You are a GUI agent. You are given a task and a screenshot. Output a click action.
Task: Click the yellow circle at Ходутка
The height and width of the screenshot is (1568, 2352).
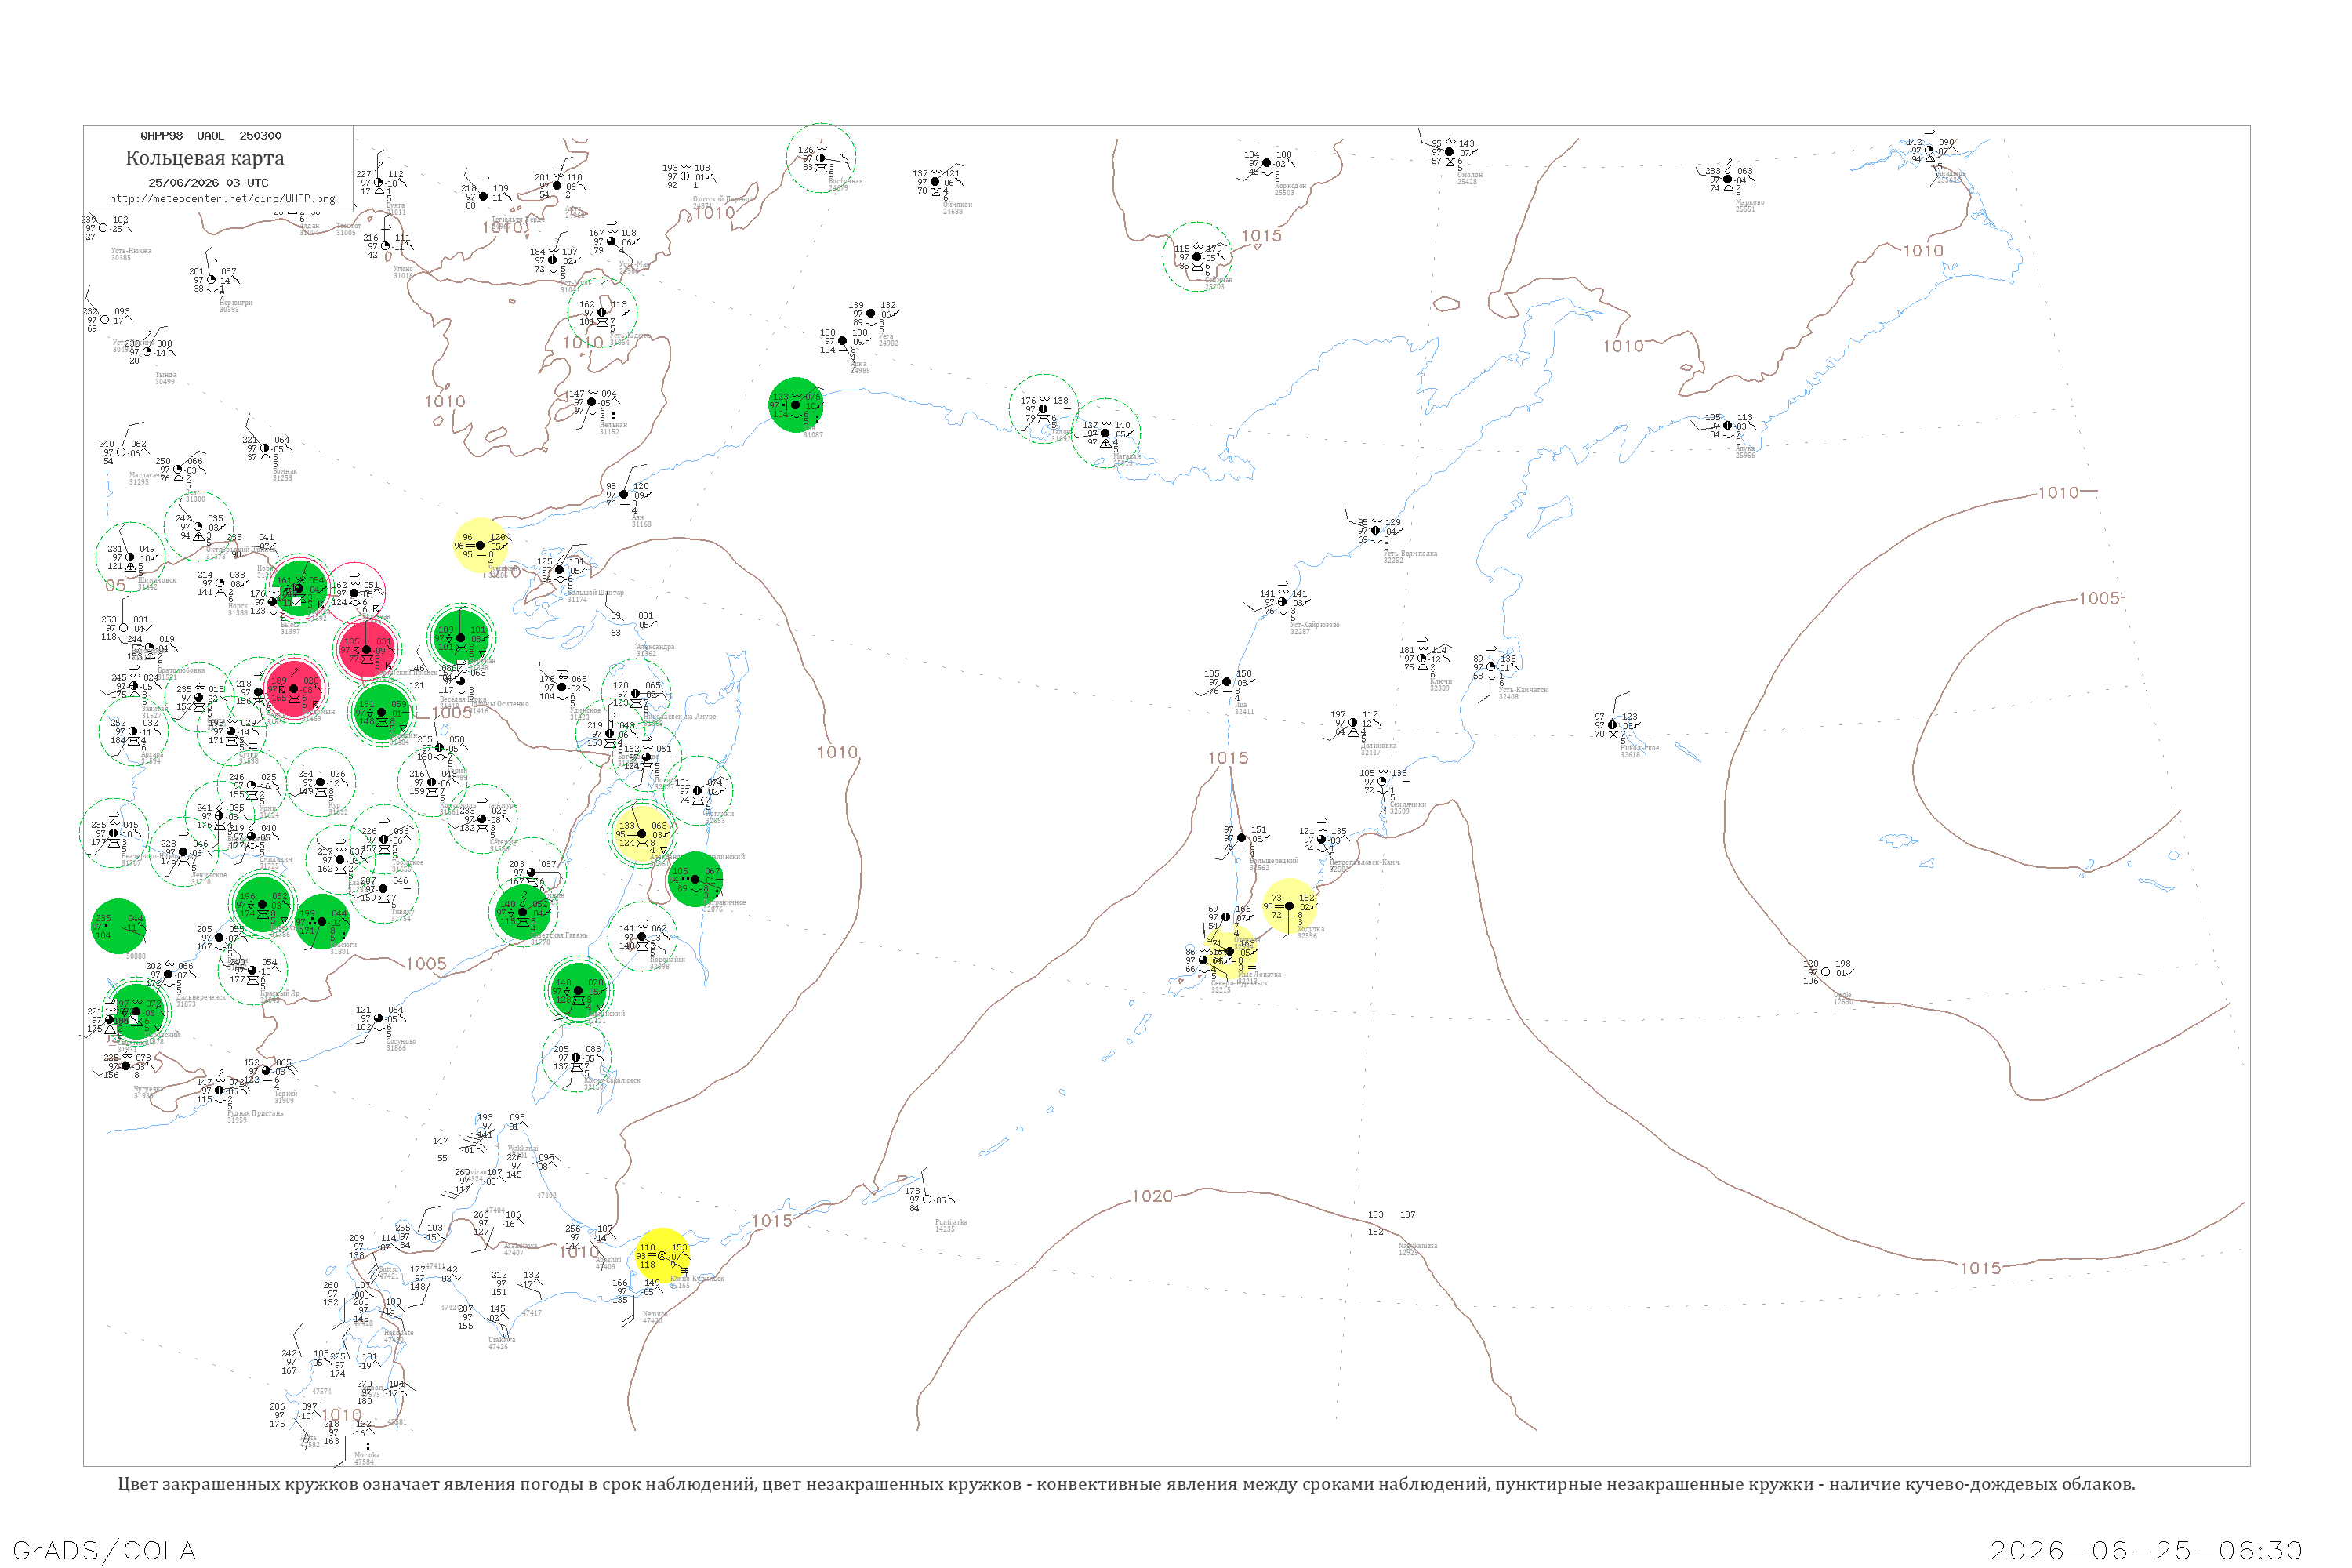click(1289, 906)
